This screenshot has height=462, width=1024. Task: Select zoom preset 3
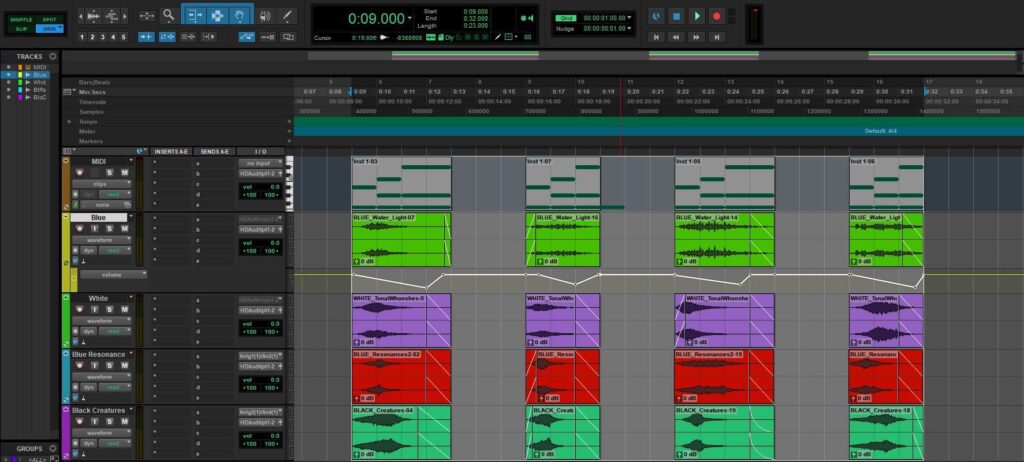click(104, 37)
